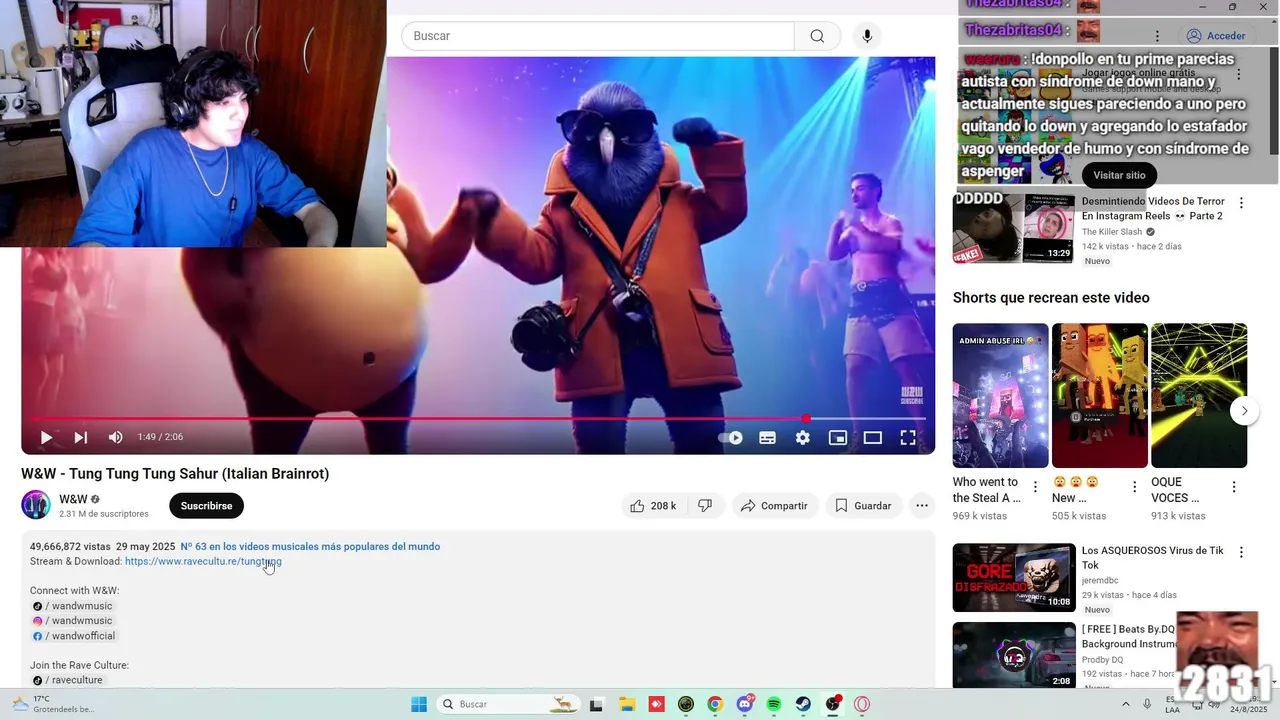This screenshot has height=720, width=1280.
Task: Open options for the ad card
Action: point(1238,74)
